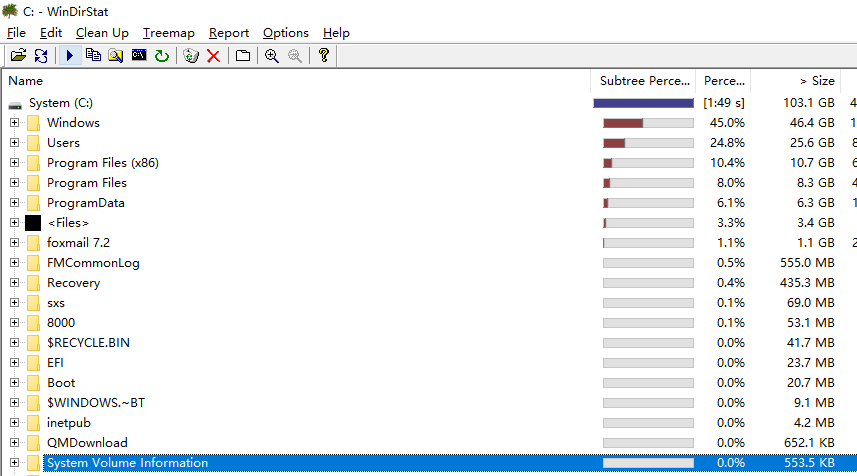Open the Options menu
Image resolution: width=857 pixels, height=476 pixels.
(x=286, y=33)
